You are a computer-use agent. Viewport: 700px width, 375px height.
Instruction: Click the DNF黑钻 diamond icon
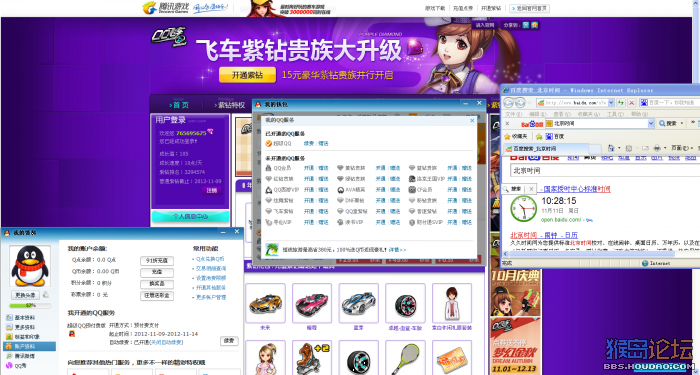tap(340, 200)
